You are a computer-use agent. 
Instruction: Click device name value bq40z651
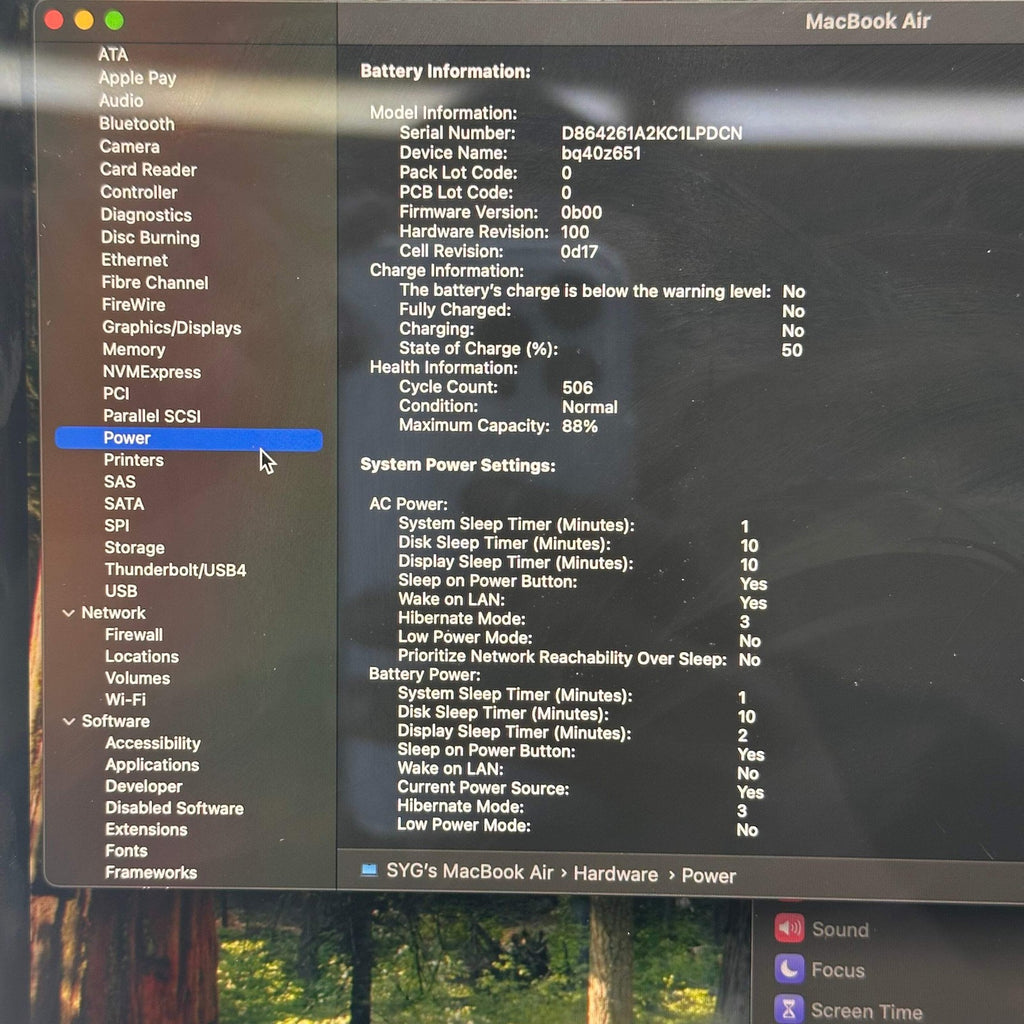[601, 153]
